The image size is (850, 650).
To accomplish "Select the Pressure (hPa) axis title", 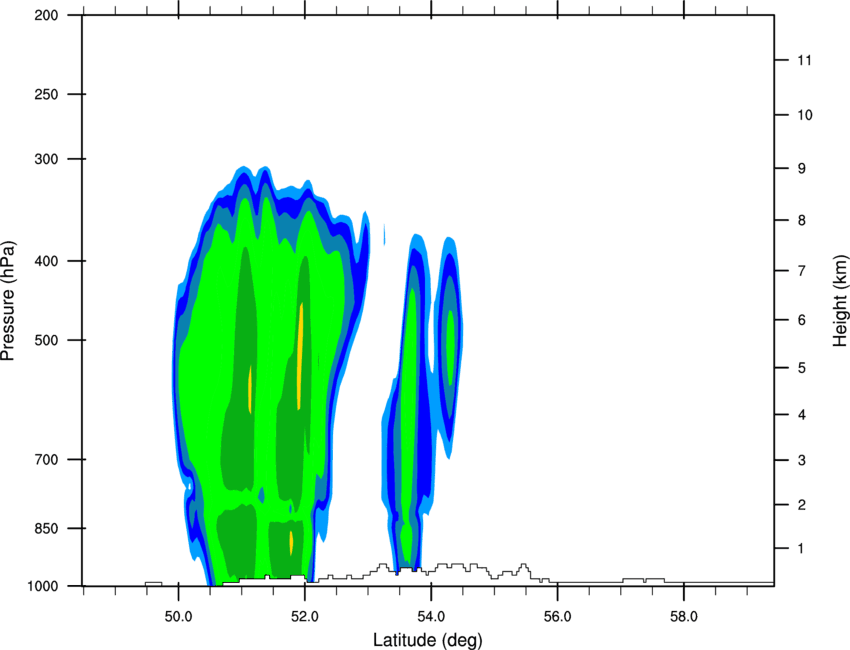I will click(x=8, y=301).
